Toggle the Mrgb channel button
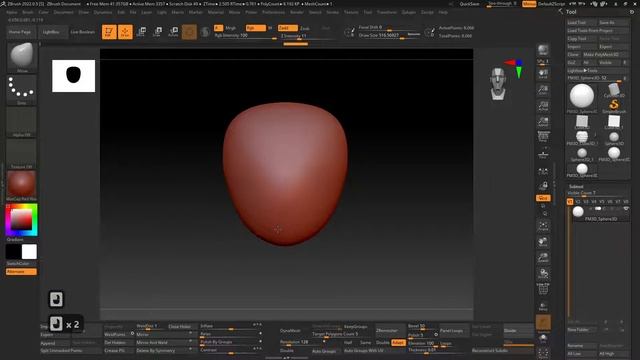This screenshot has width=640, height=360. (x=230, y=28)
